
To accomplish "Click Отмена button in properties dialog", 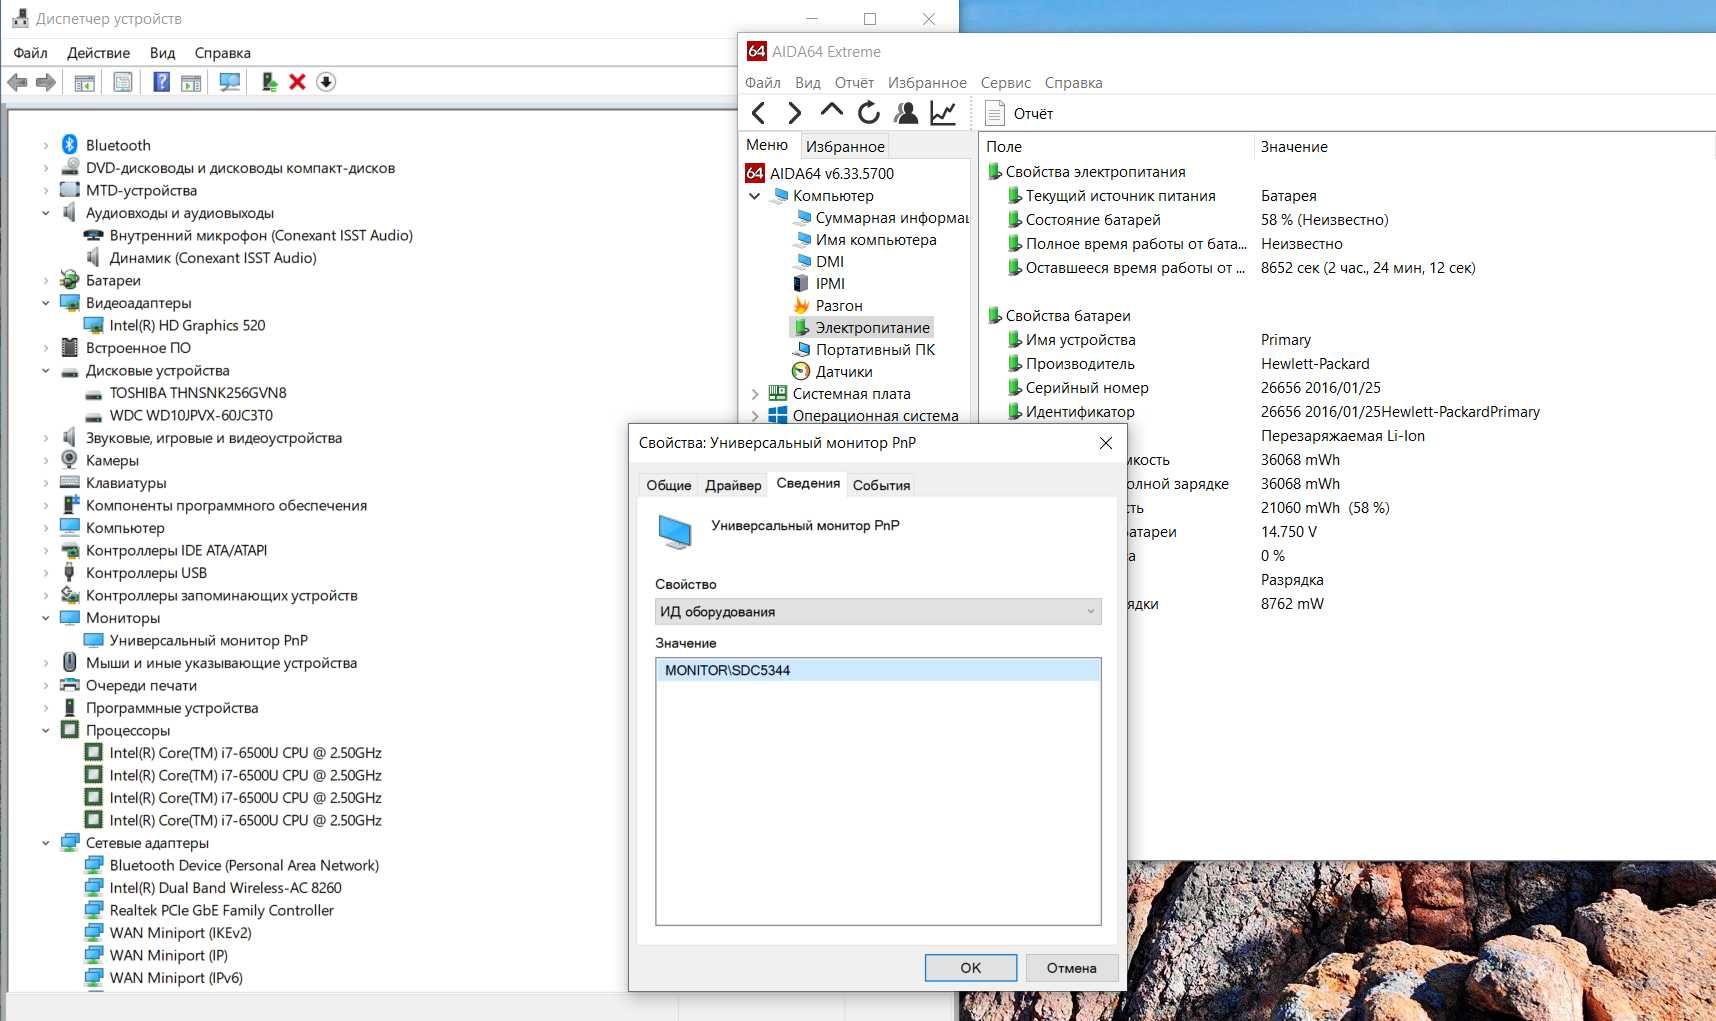I will (x=1071, y=967).
